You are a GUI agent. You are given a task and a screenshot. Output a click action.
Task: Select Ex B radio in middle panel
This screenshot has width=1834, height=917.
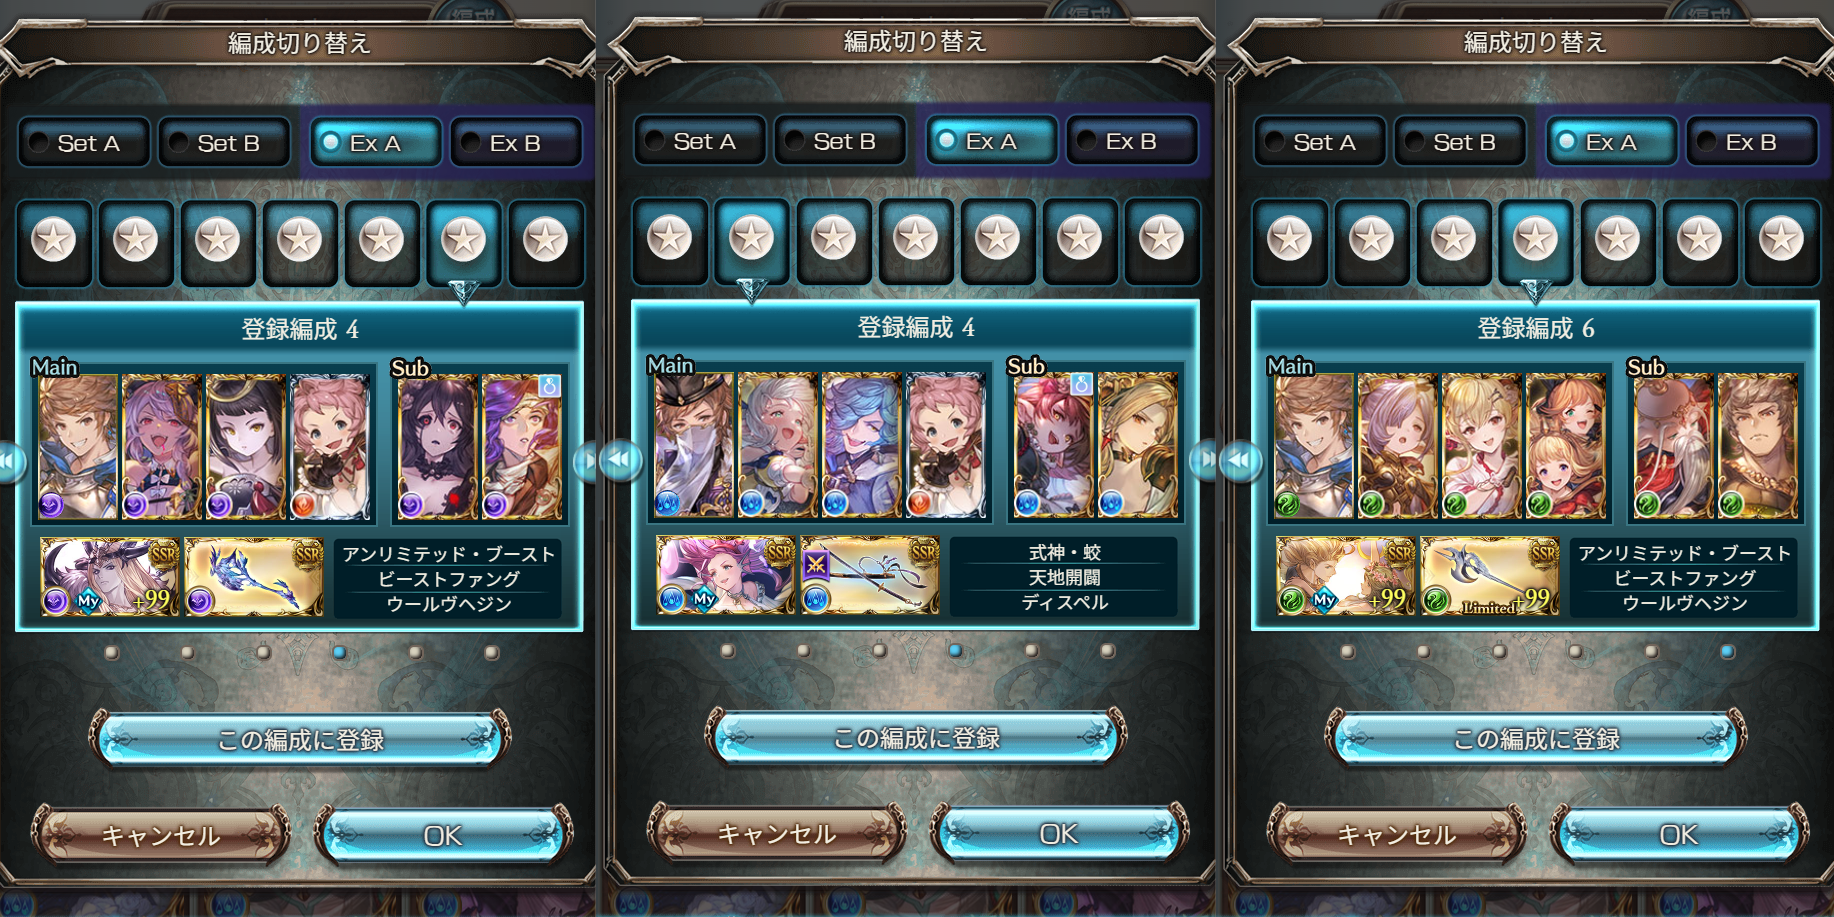[1131, 141]
